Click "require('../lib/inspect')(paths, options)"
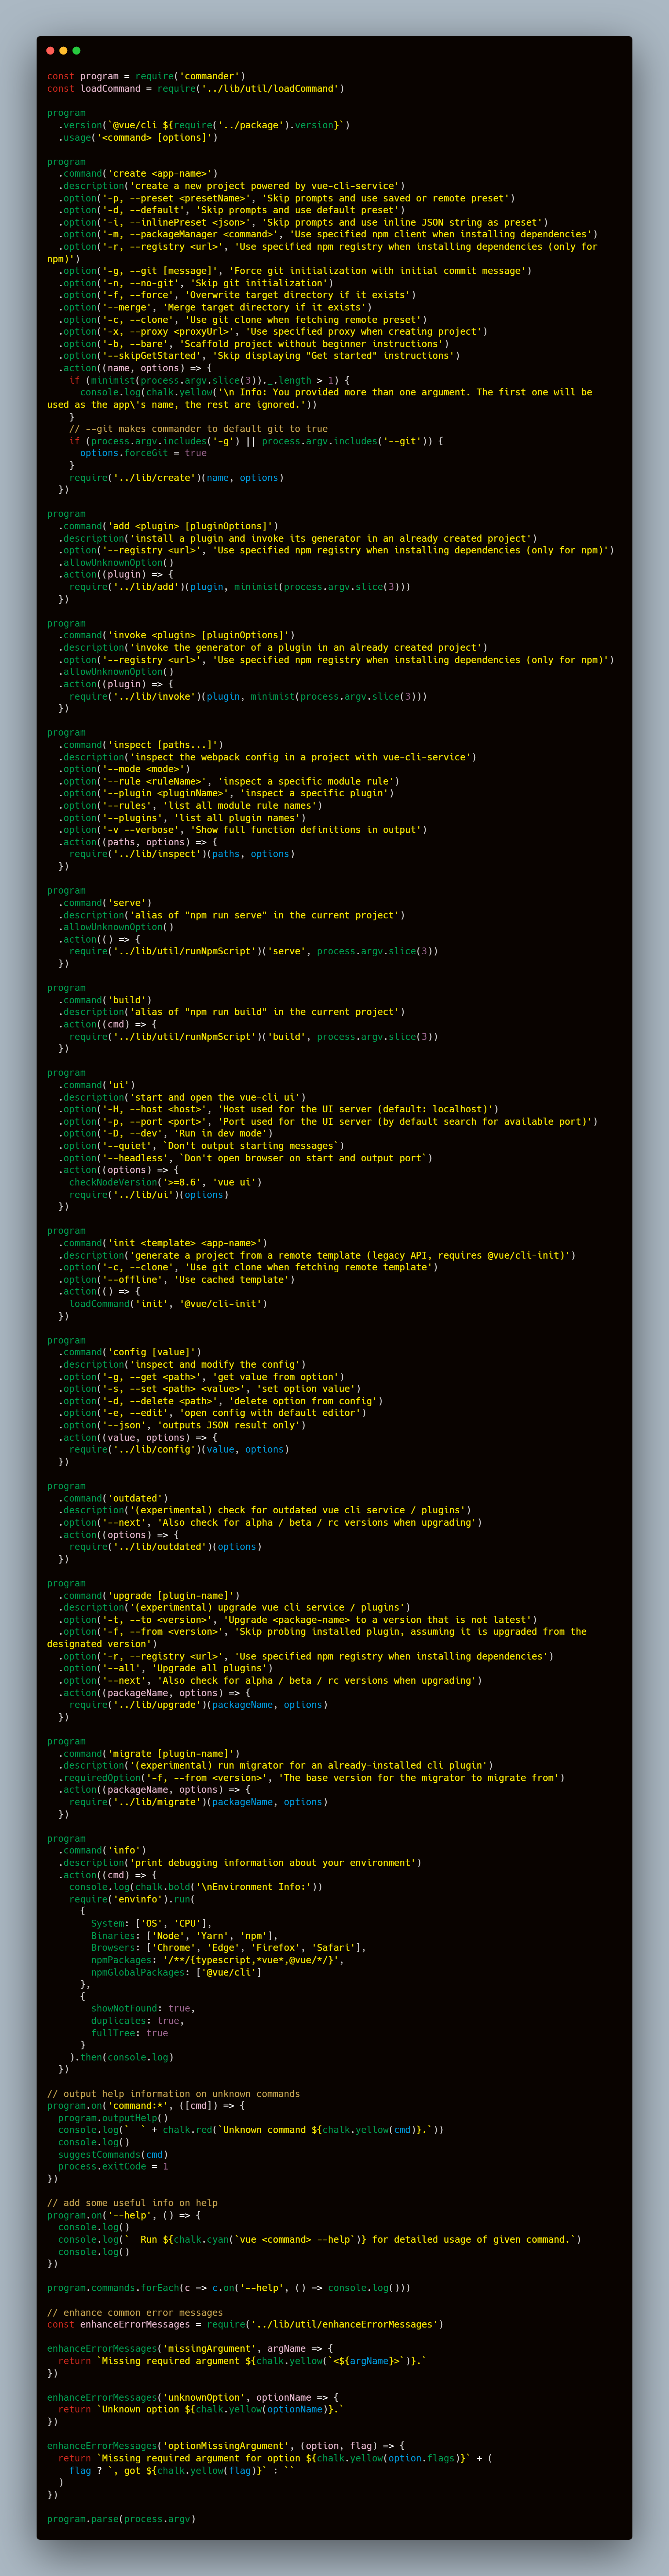 182,854
